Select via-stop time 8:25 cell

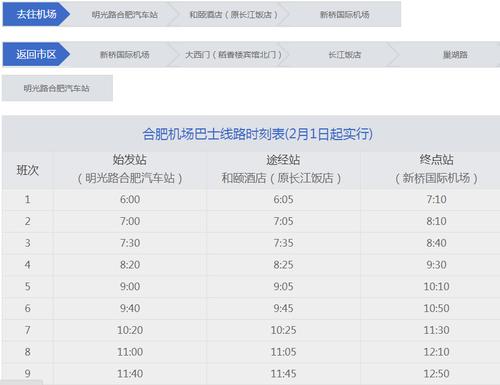283,265
